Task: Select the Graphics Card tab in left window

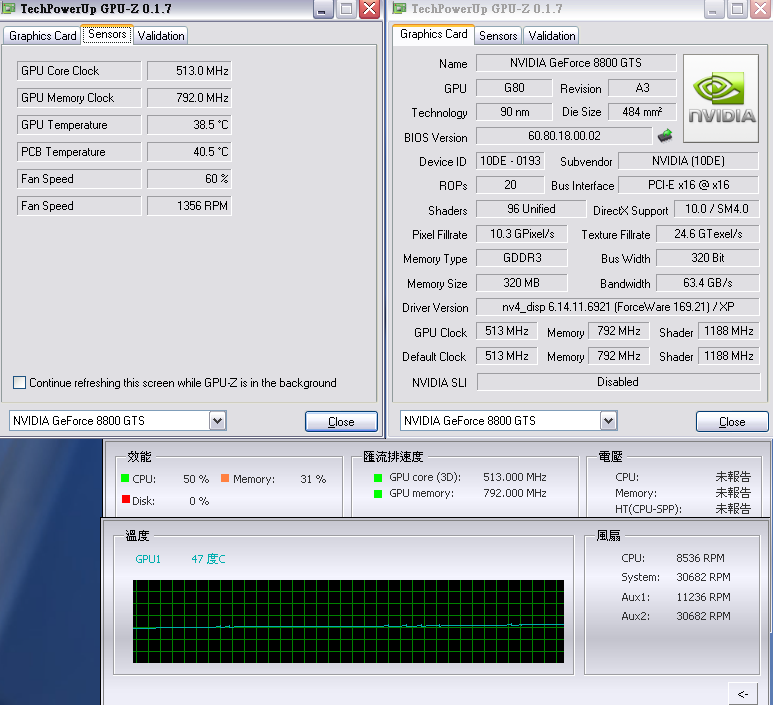Action: pyautogui.click(x=43, y=36)
